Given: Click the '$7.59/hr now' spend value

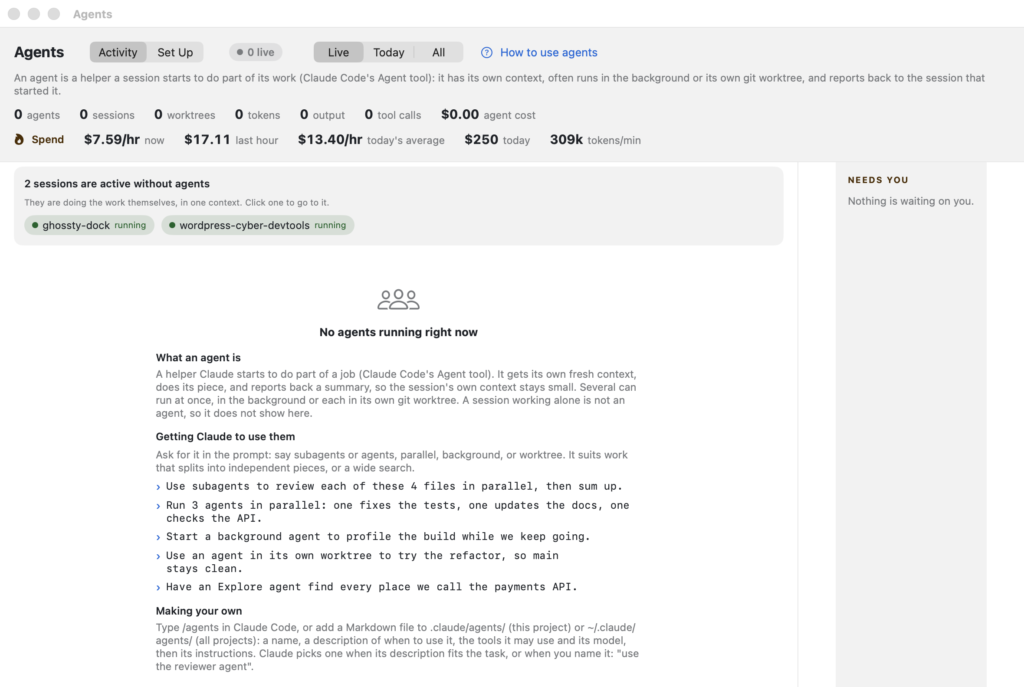Looking at the screenshot, I should tap(124, 140).
